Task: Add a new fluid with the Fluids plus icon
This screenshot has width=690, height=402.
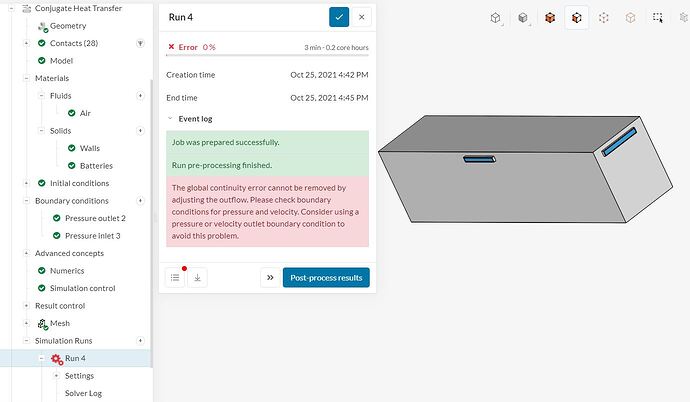Action: click(140, 95)
